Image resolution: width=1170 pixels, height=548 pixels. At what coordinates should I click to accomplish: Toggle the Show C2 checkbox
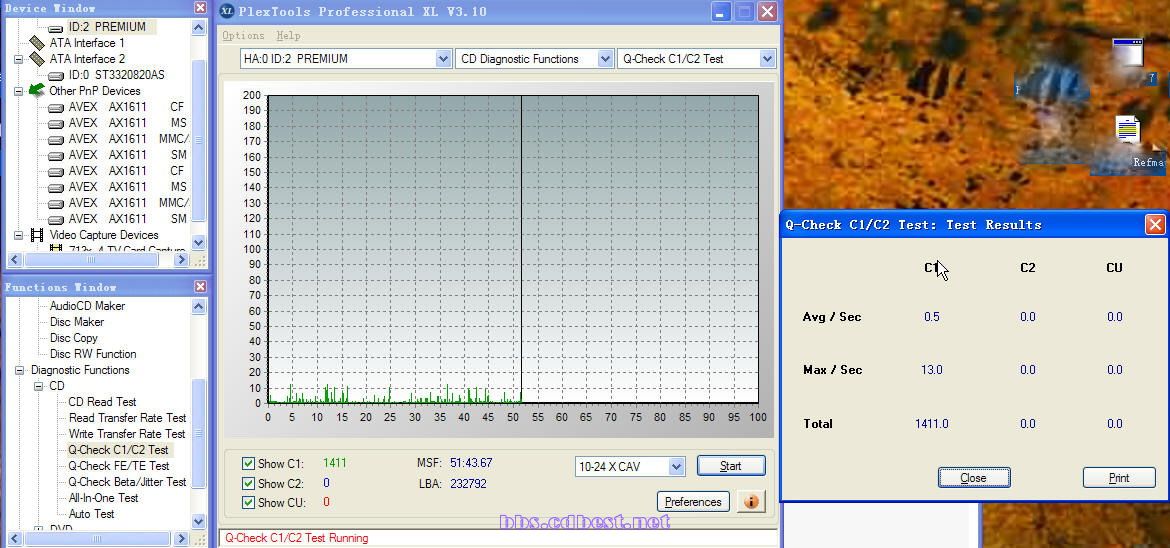(x=248, y=483)
